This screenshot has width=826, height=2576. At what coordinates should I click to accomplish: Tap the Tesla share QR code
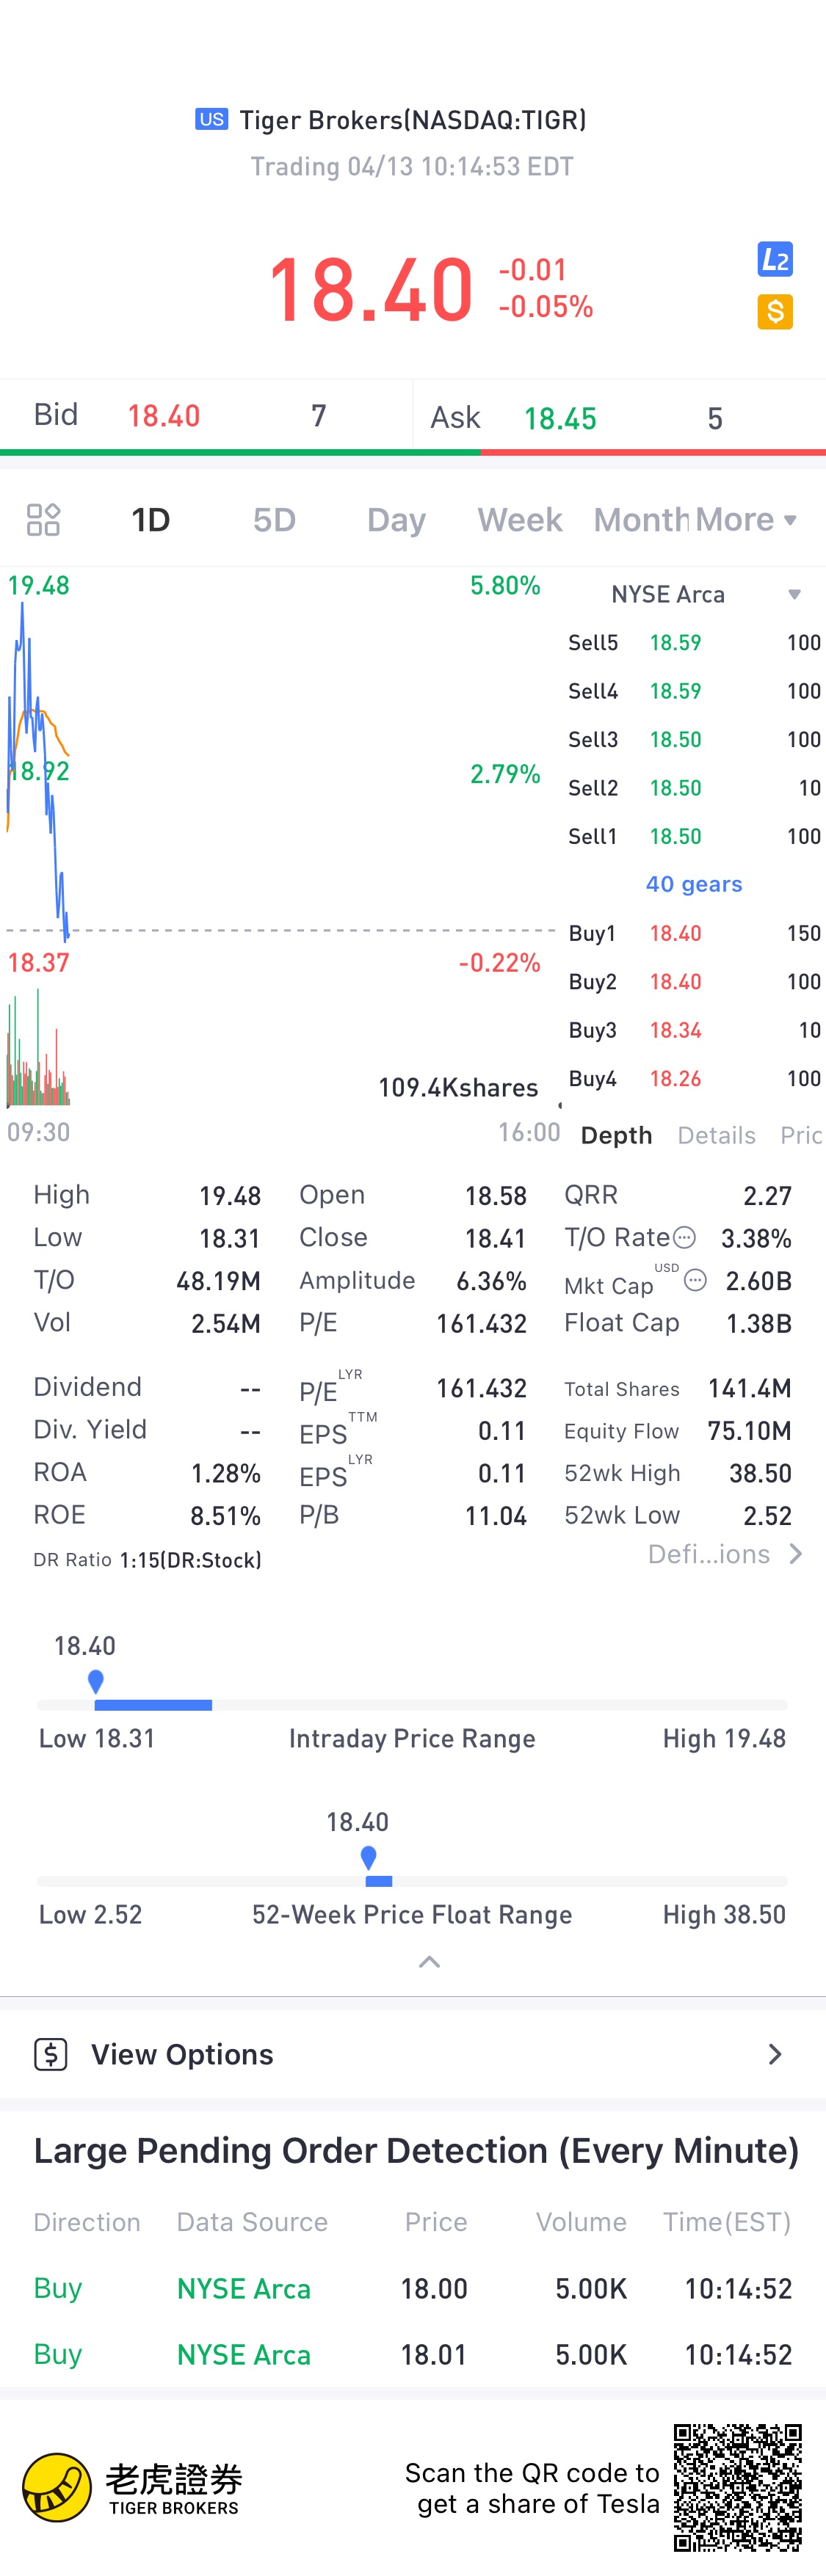click(x=737, y=2487)
